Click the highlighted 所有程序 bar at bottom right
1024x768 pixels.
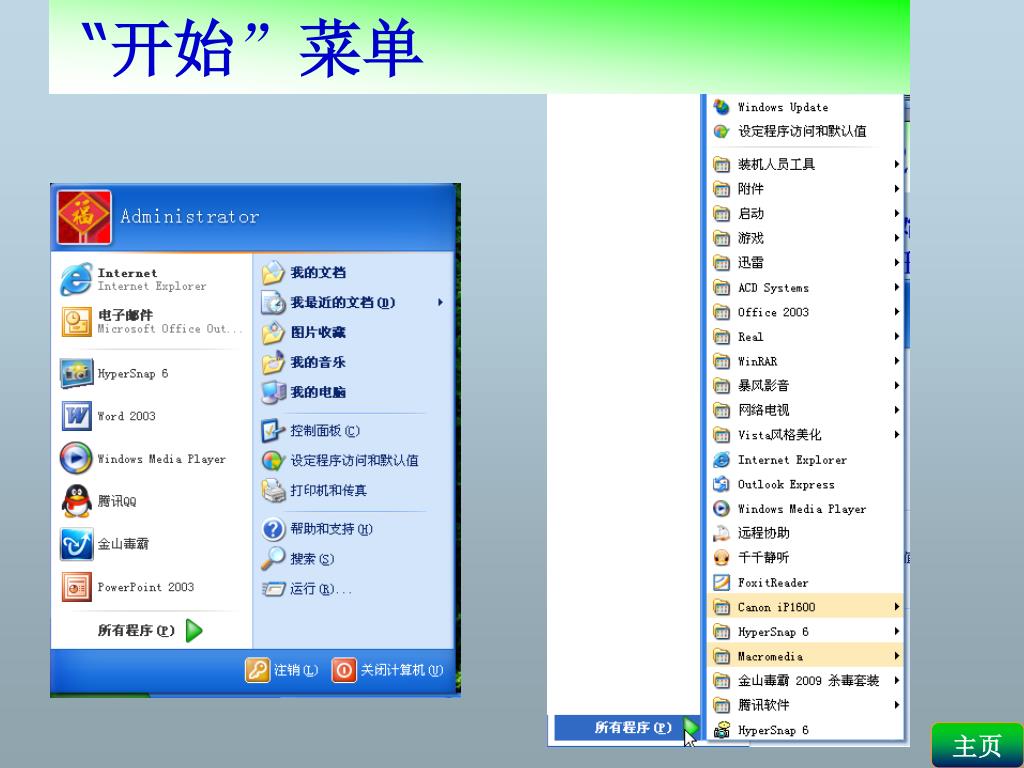point(627,728)
